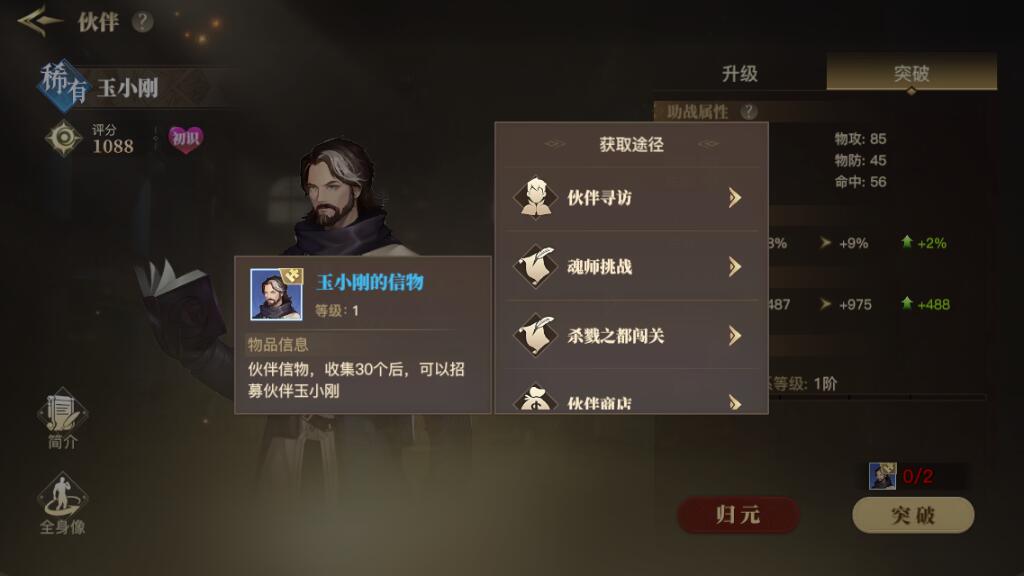Click 玉小刚的信物 item thumbnail
Screen dimensions: 1024x576
coord(276,294)
